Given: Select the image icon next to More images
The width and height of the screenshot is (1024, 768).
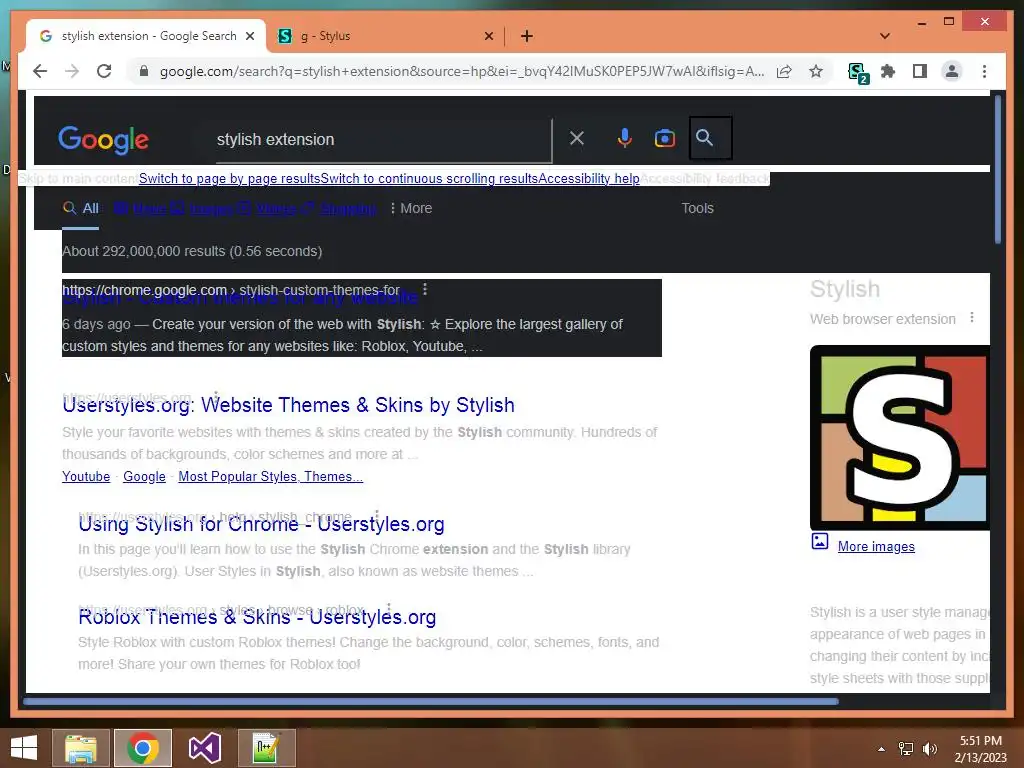Looking at the screenshot, I should pyautogui.click(x=820, y=541).
